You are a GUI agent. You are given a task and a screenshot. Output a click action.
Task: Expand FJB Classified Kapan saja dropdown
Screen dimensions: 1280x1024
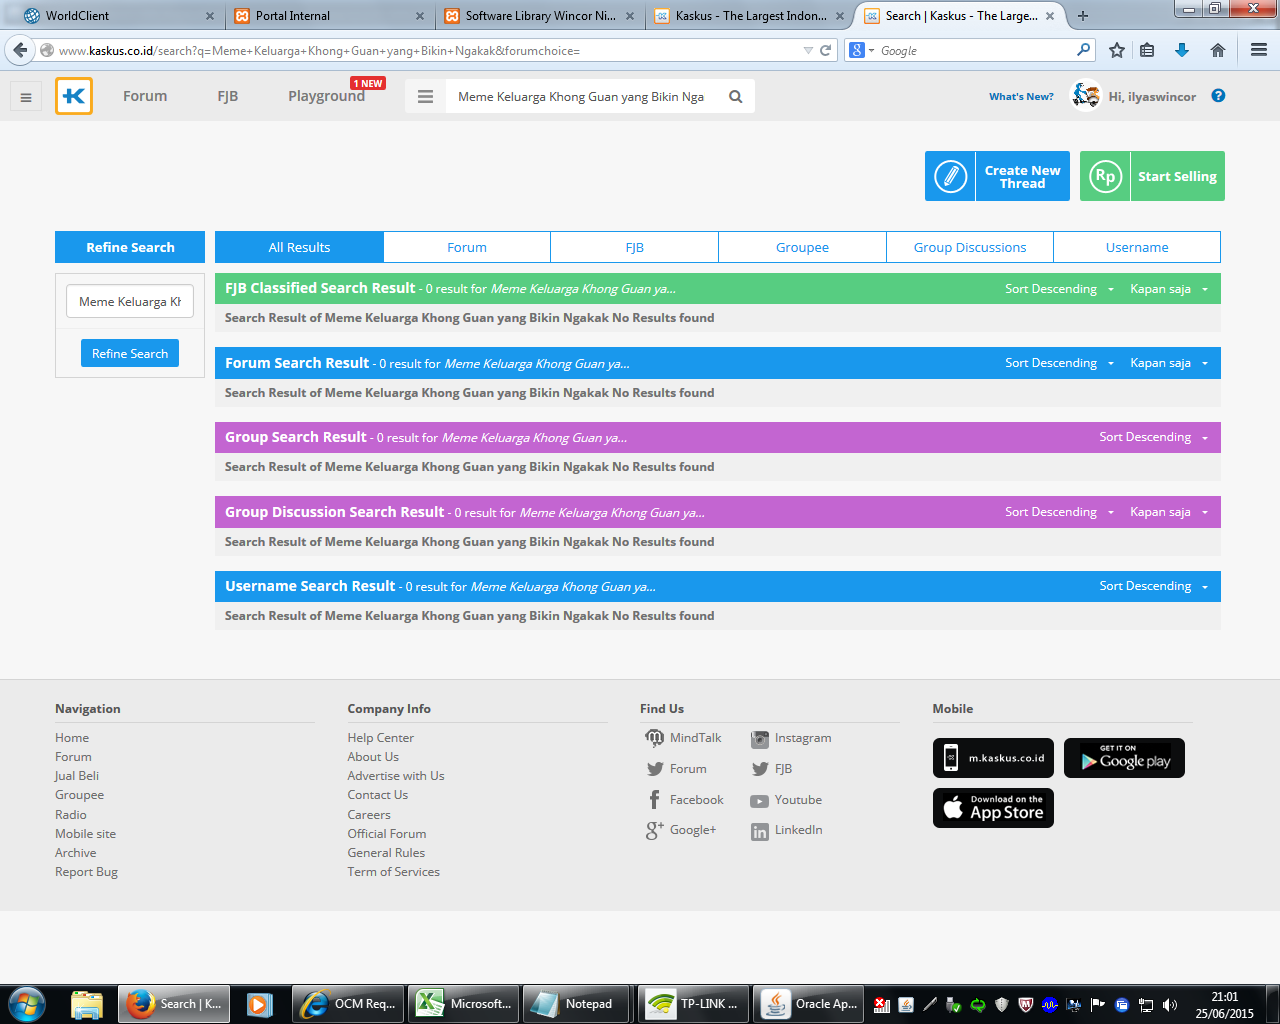(x=1169, y=289)
